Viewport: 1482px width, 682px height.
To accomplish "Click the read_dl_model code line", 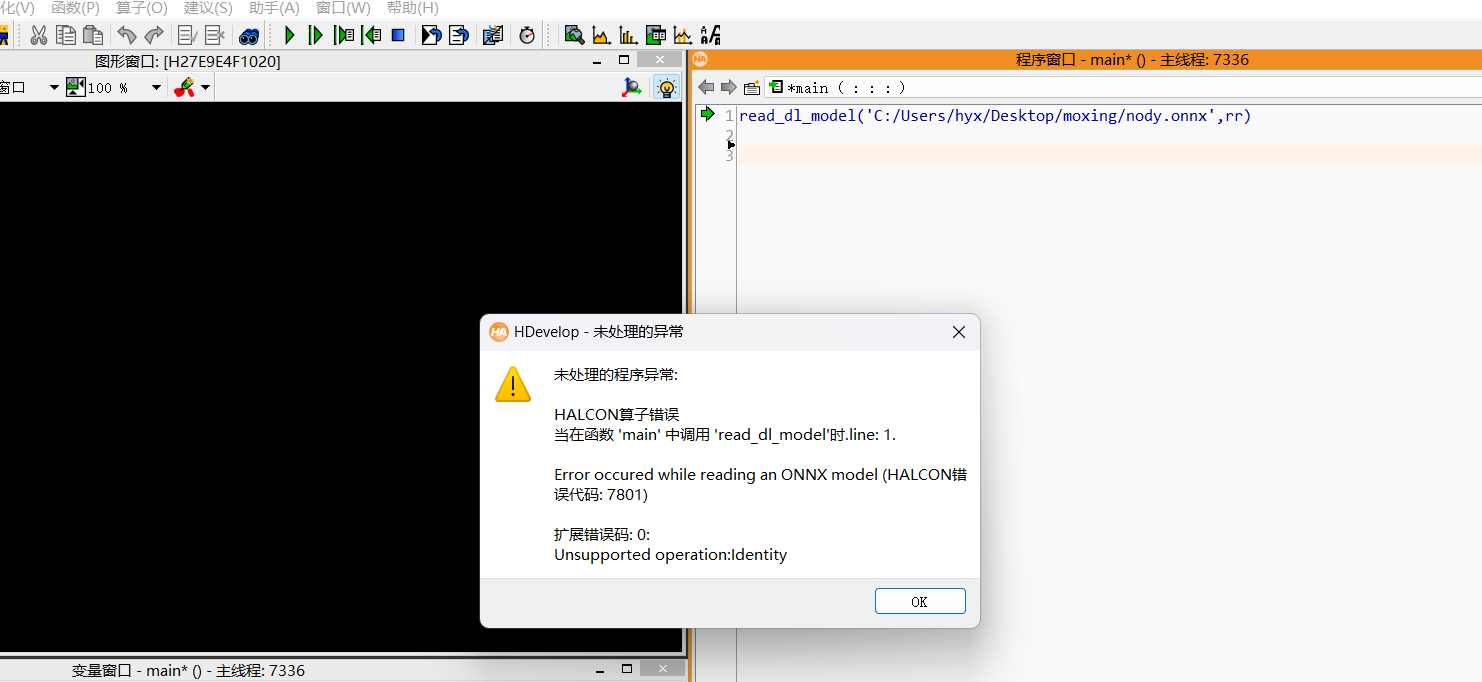I will 995,116.
